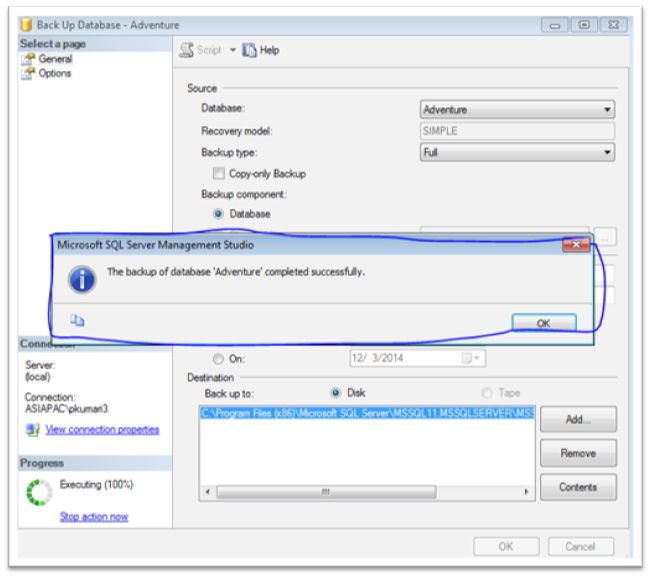Click OK in the backup success dialog
Screen dimensions: 650x577
(x=544, y=323)
